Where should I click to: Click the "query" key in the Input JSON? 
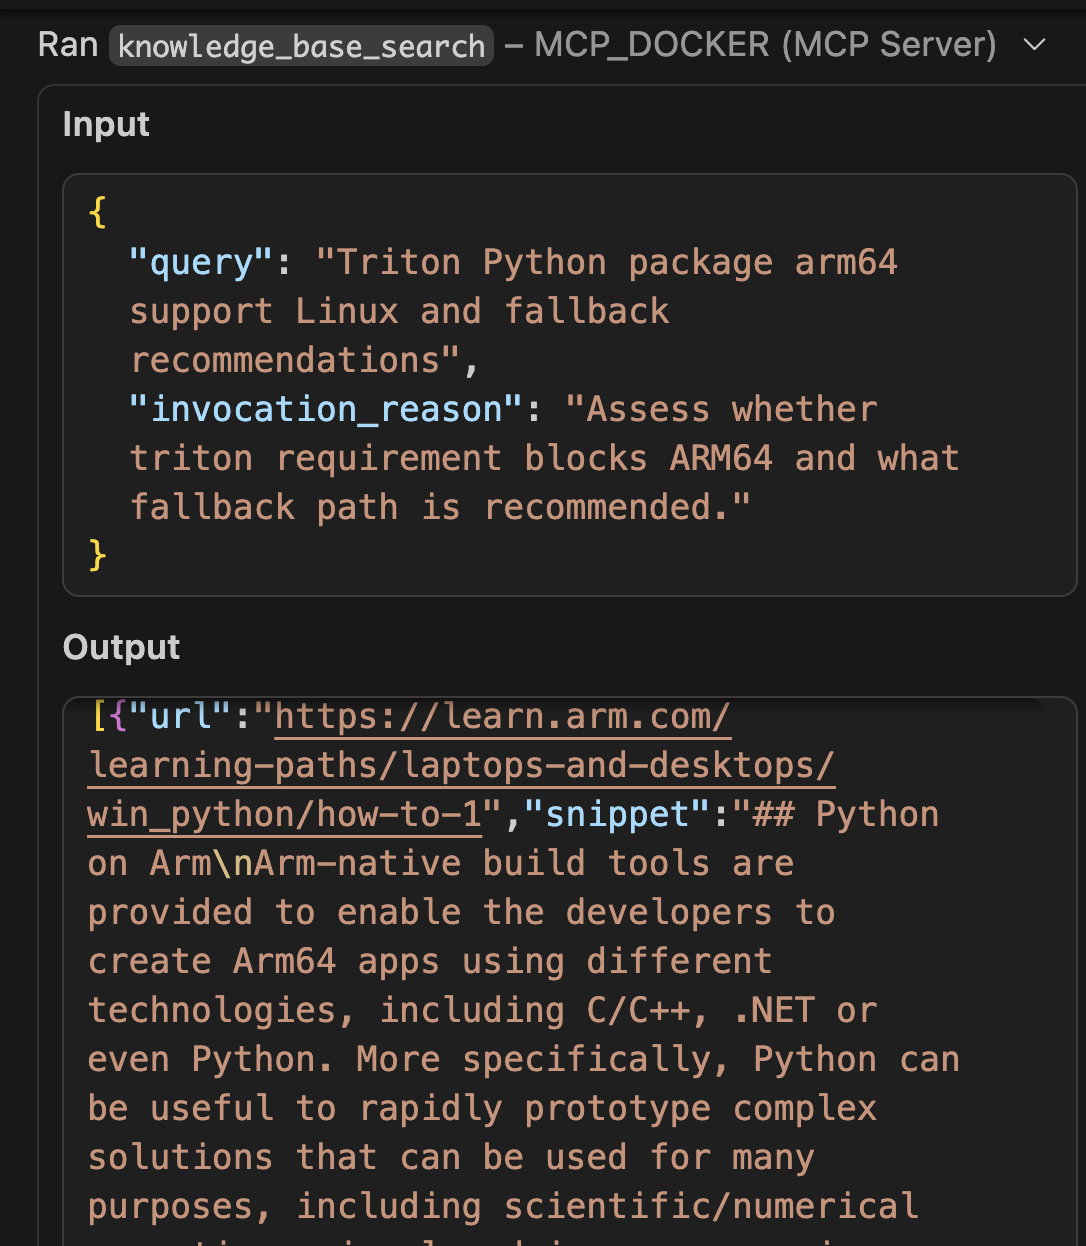tap(196, 262)
